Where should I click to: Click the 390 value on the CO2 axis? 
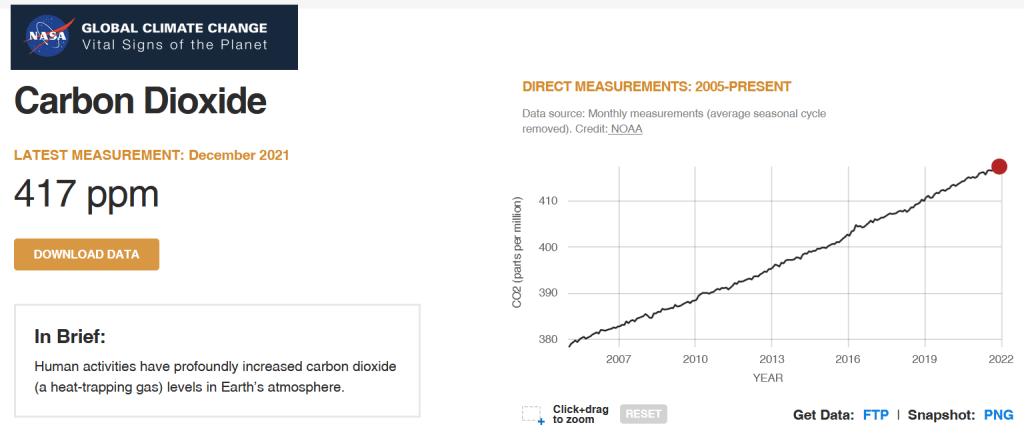(548, 293)
